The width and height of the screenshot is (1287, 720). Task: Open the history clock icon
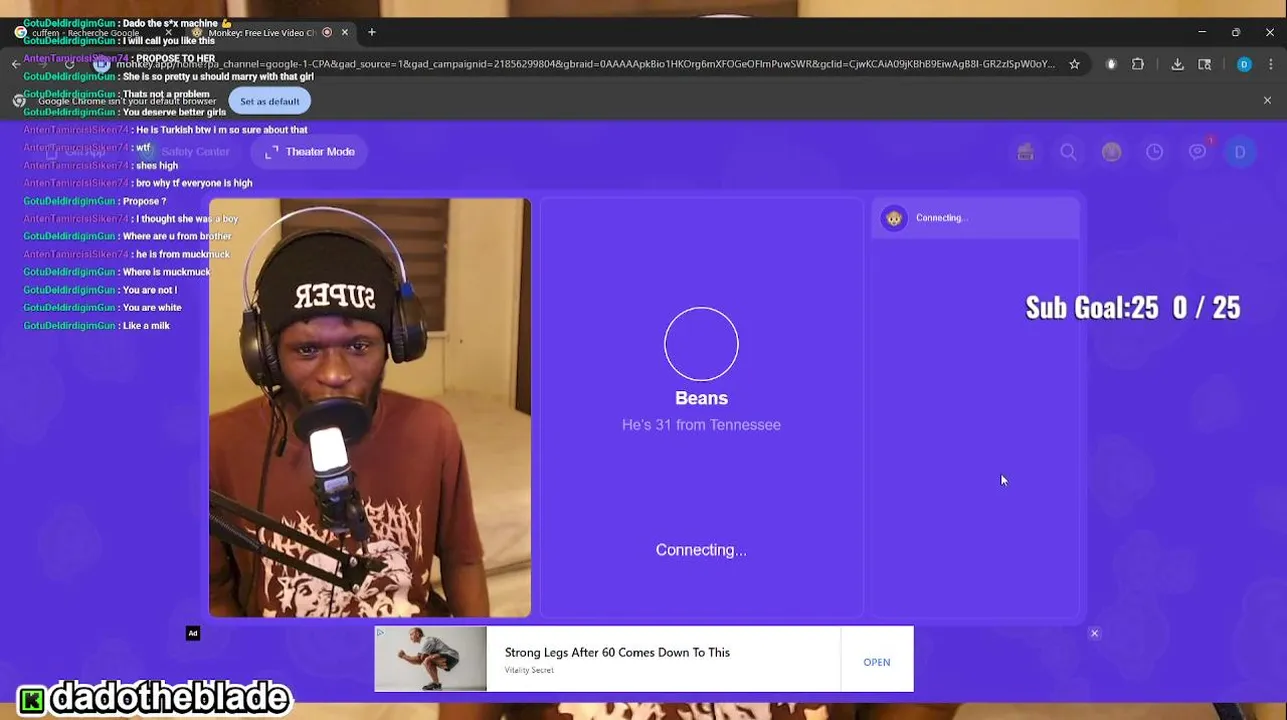(x=1154, y=152)
